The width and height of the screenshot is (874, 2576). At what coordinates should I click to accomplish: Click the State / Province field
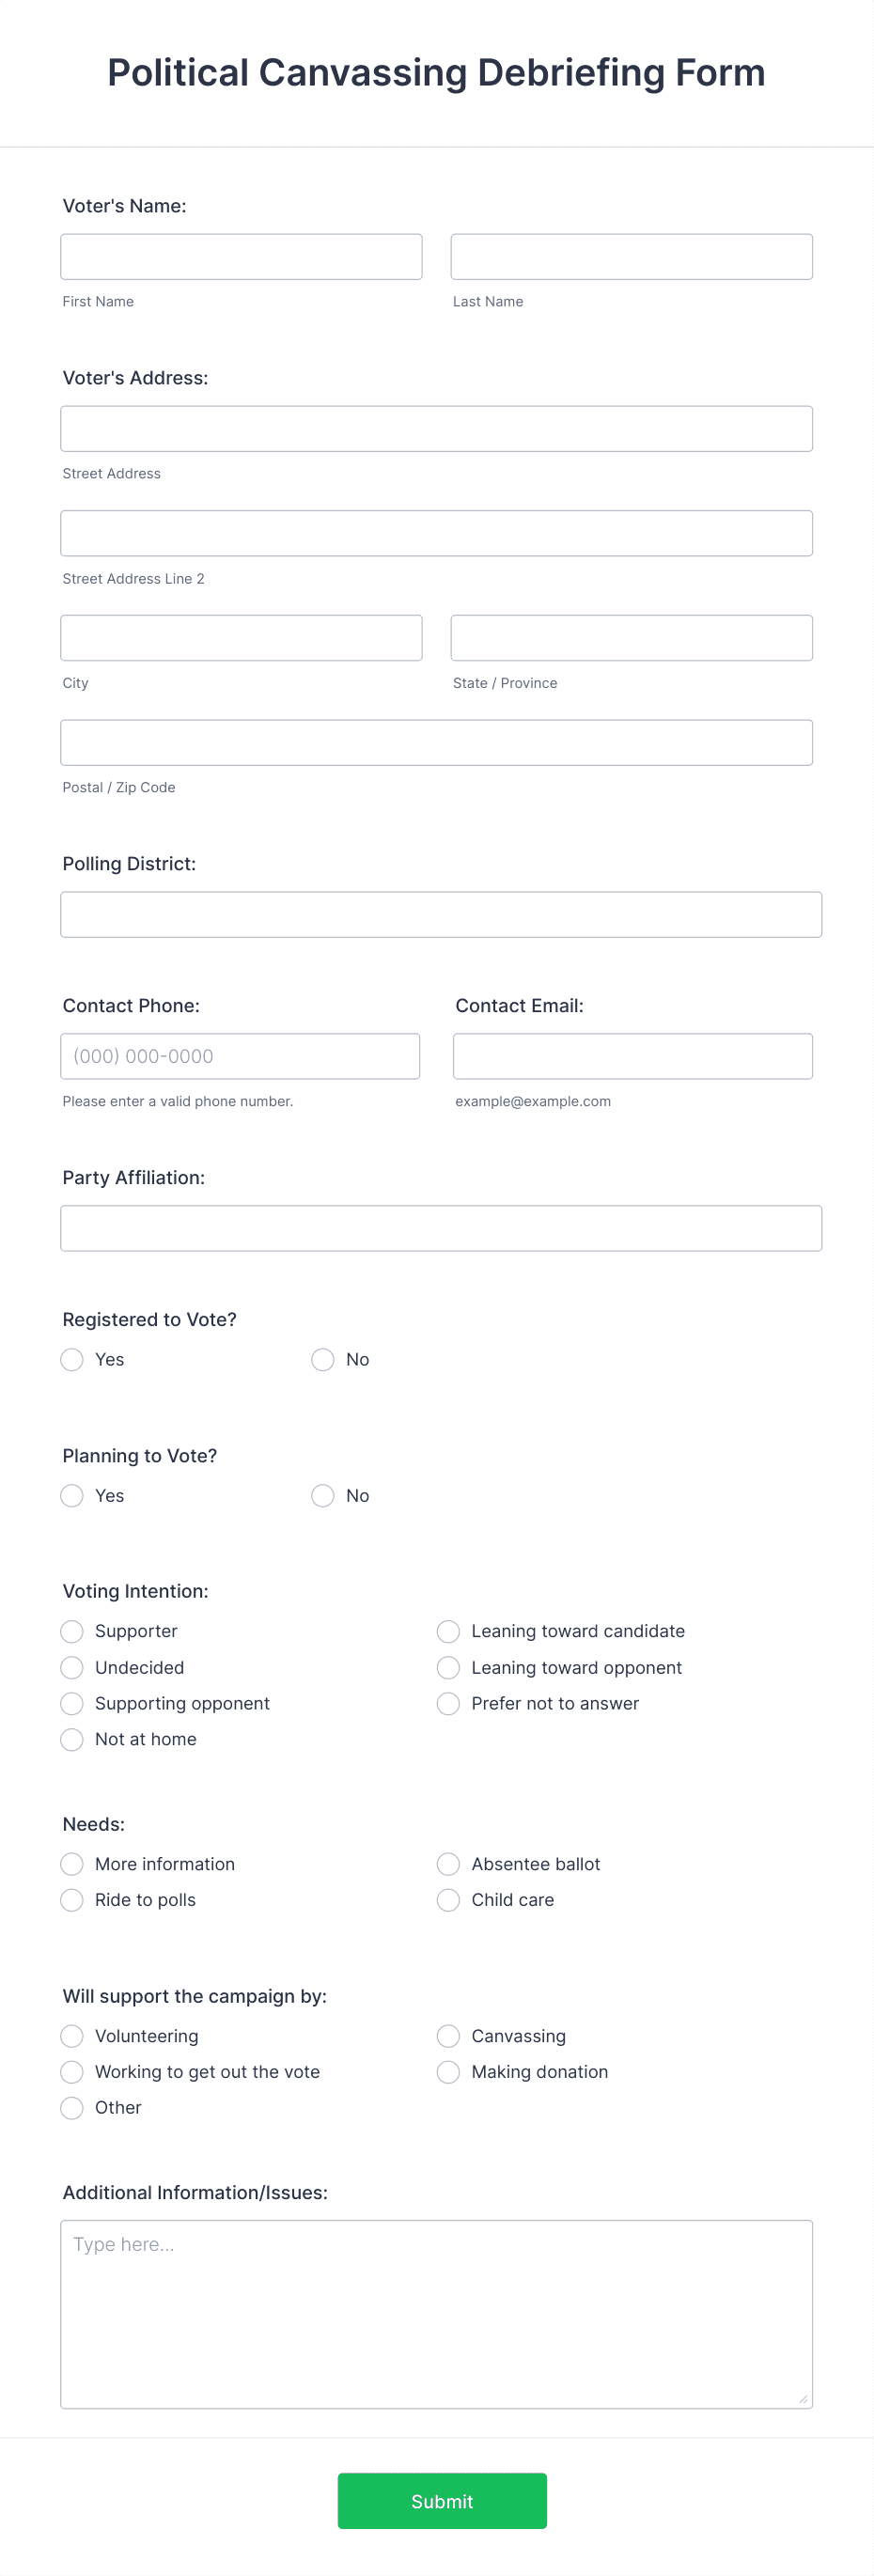tap(631, 638)
